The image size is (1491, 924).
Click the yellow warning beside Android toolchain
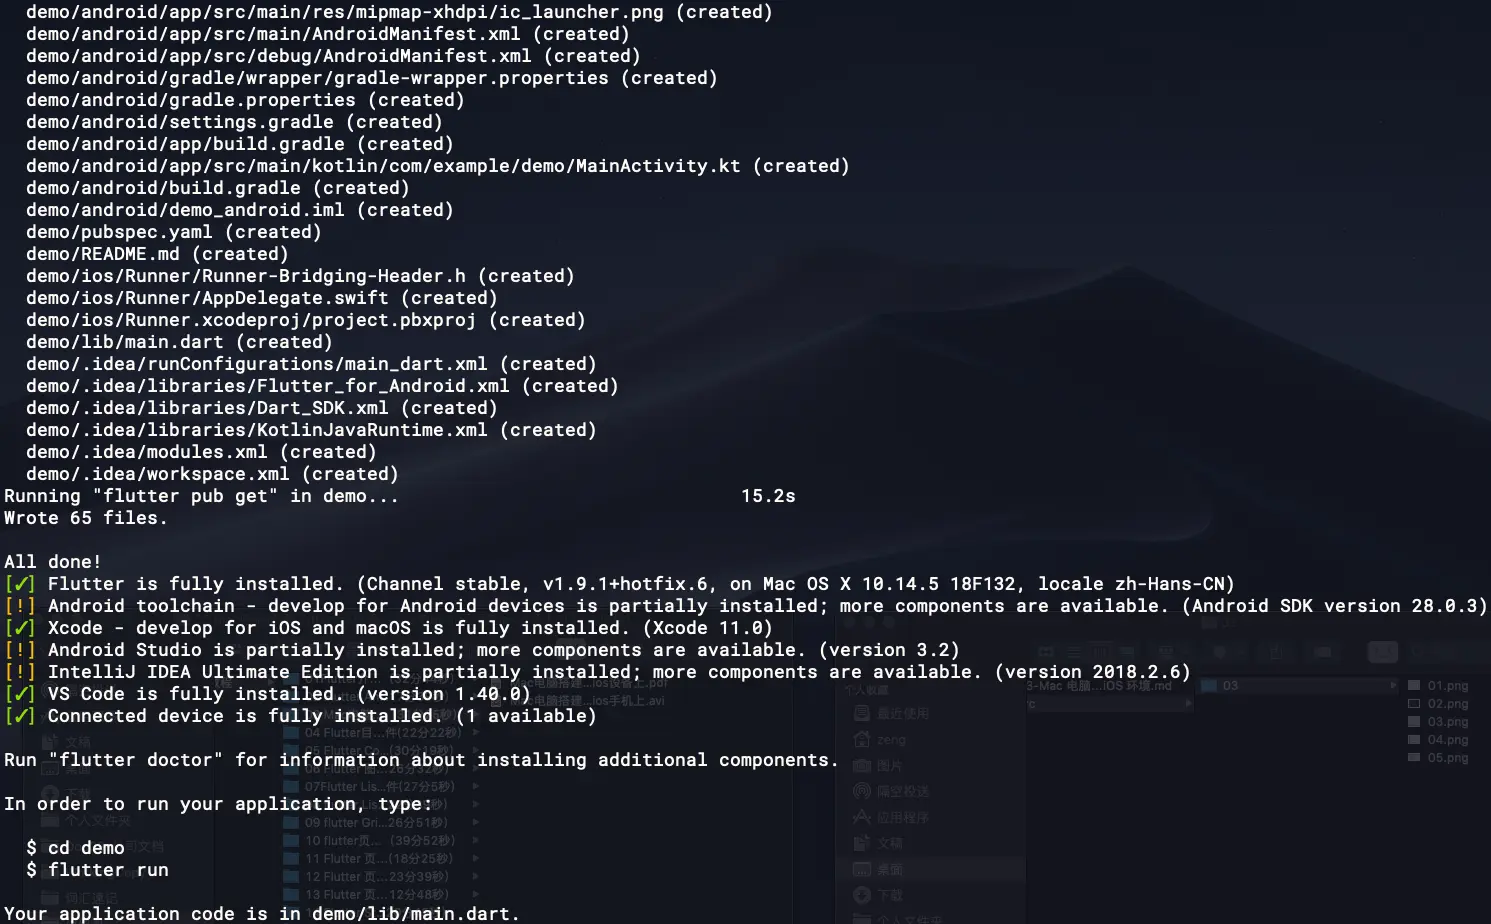(x=20, y=606)
